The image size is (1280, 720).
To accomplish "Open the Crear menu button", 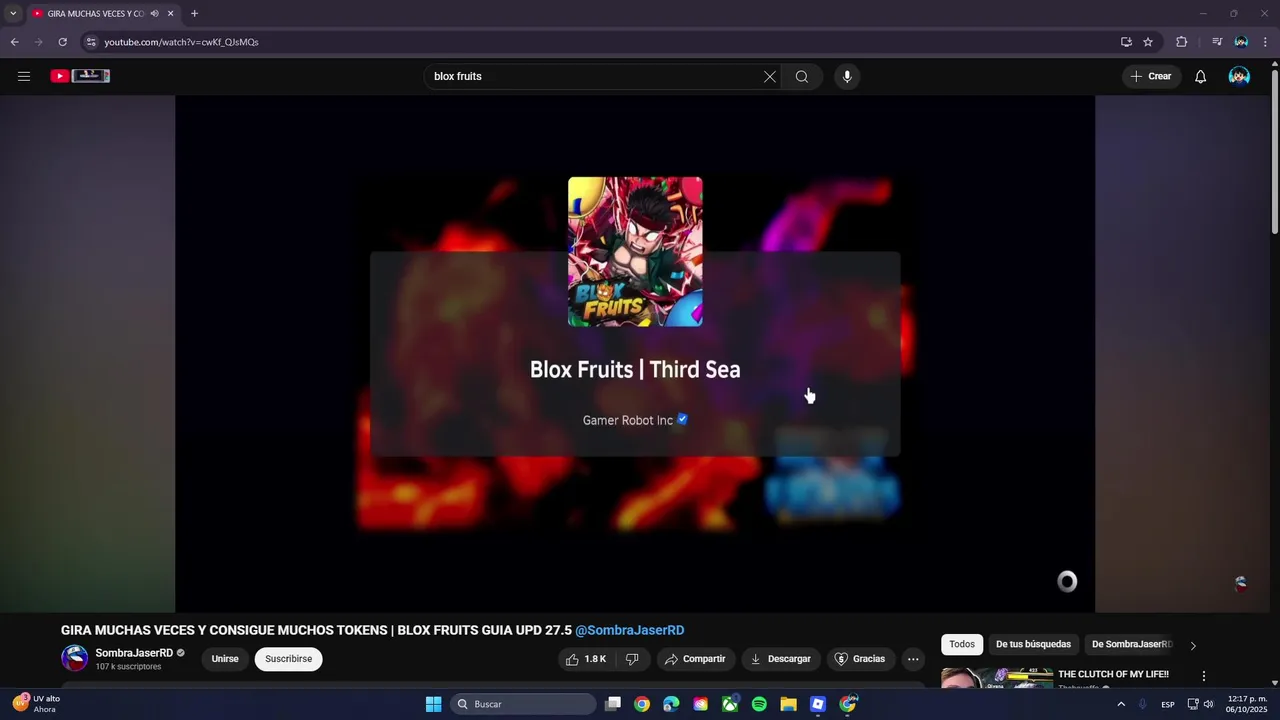I will 1151,76.
